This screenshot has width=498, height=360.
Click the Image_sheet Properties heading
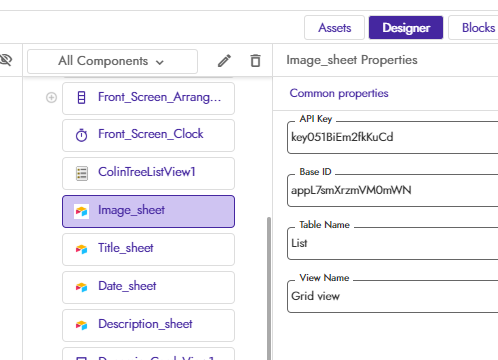click(352, 60)
